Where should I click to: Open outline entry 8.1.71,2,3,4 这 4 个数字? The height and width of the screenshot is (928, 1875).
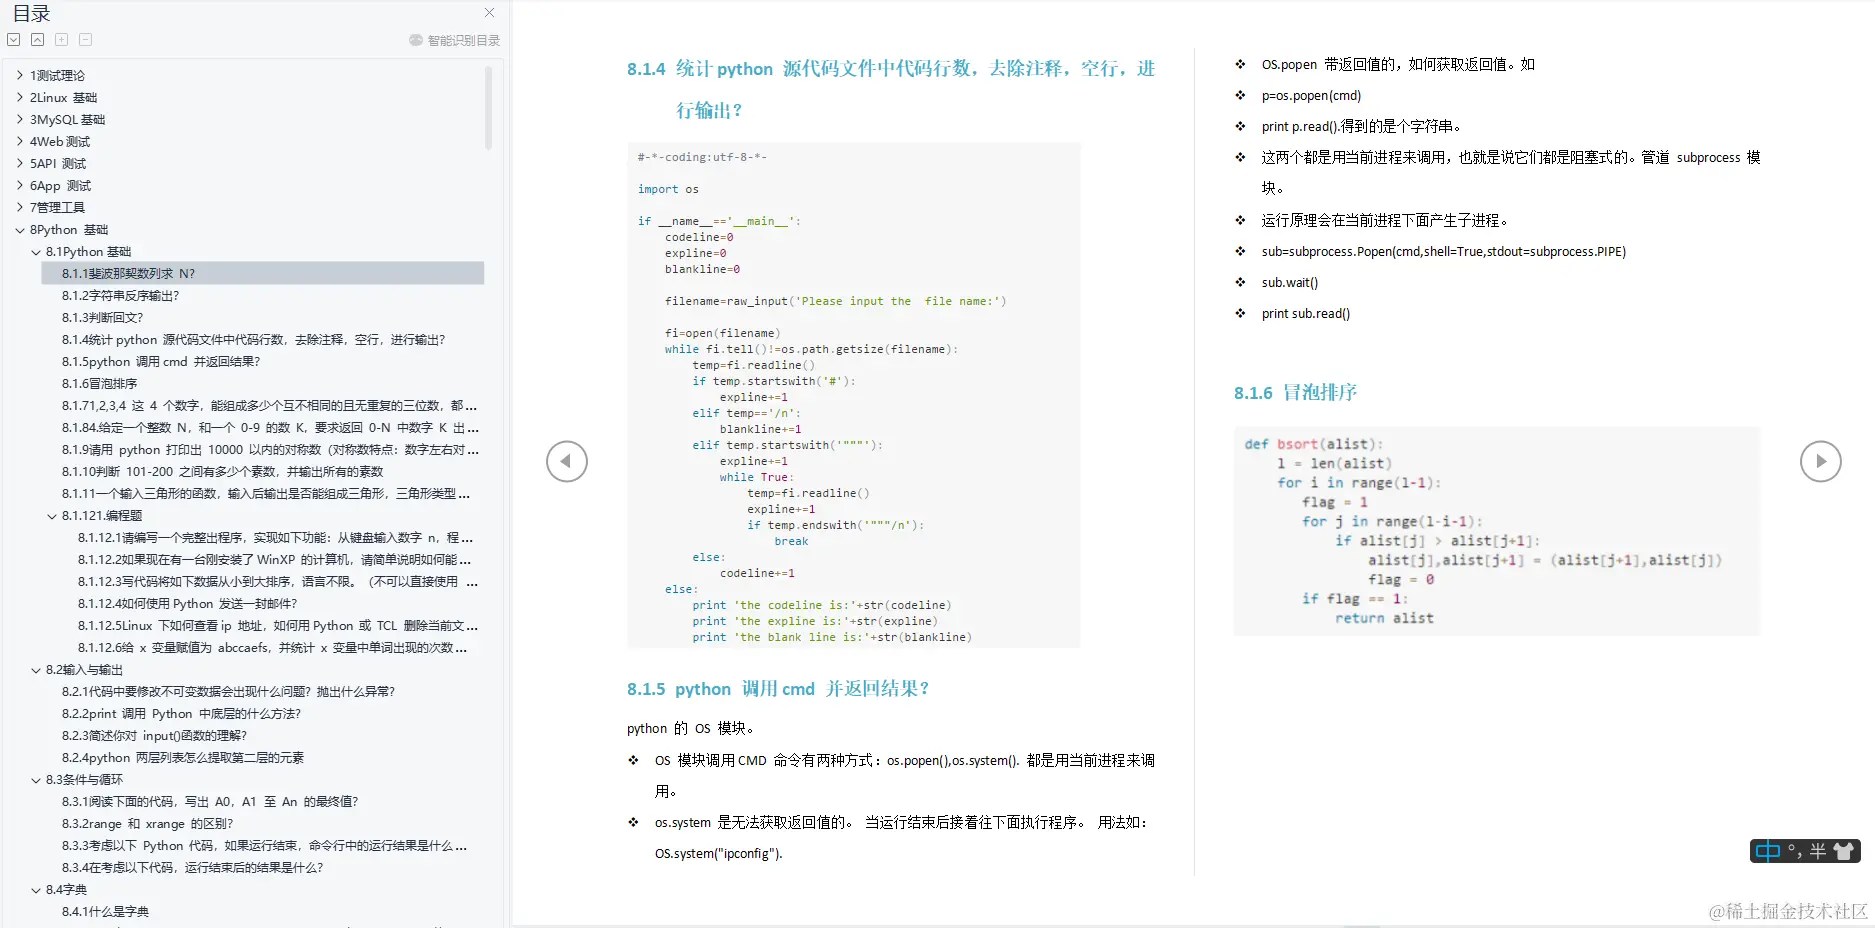point(270,405)
